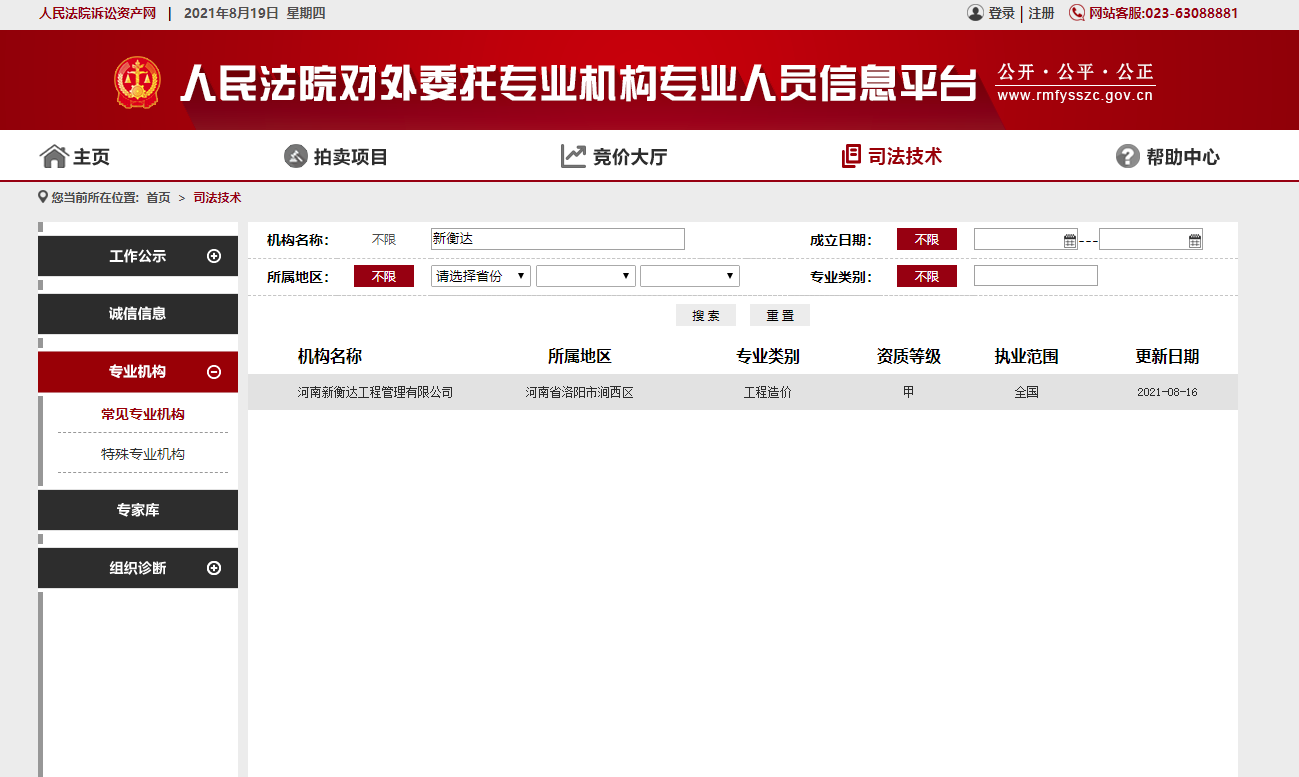Click the 搜索 search button
Screen dimensions: 1299x777
tap(706, 315)
